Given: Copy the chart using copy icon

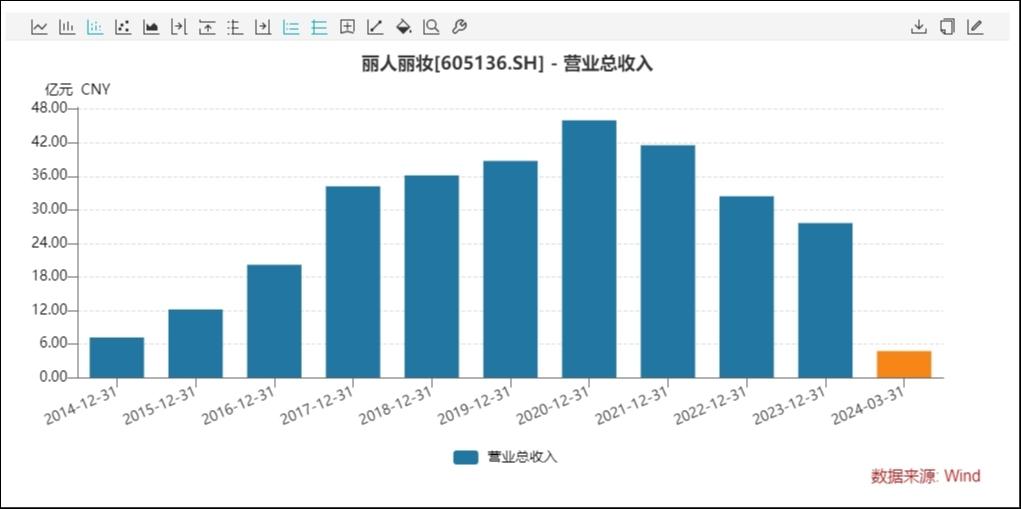Looking at the screenshot, I should 947,27.
